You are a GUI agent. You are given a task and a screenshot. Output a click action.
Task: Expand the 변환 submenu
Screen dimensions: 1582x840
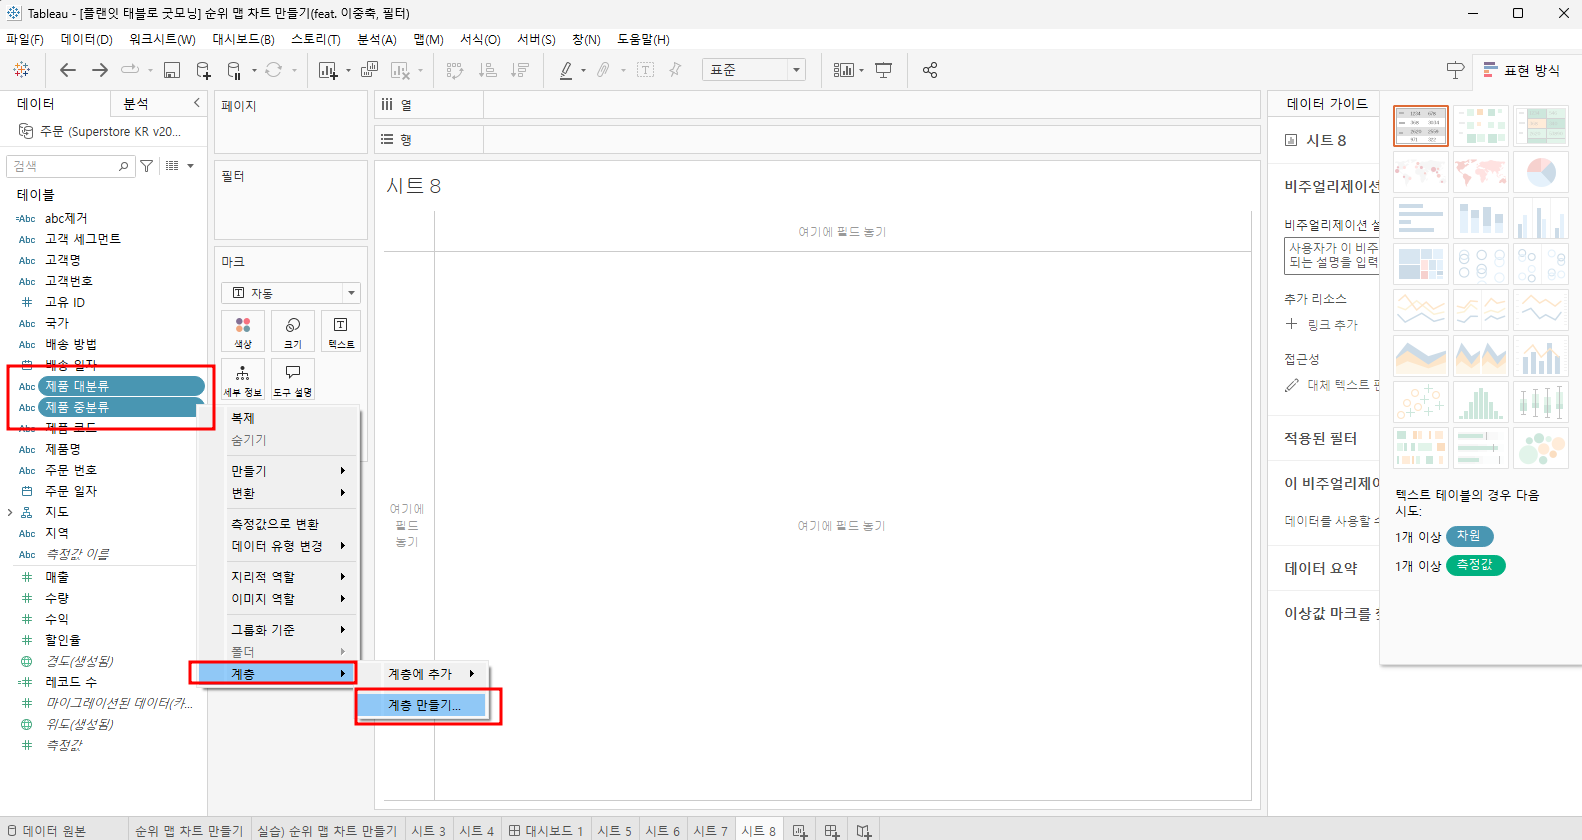coord(288,493)
